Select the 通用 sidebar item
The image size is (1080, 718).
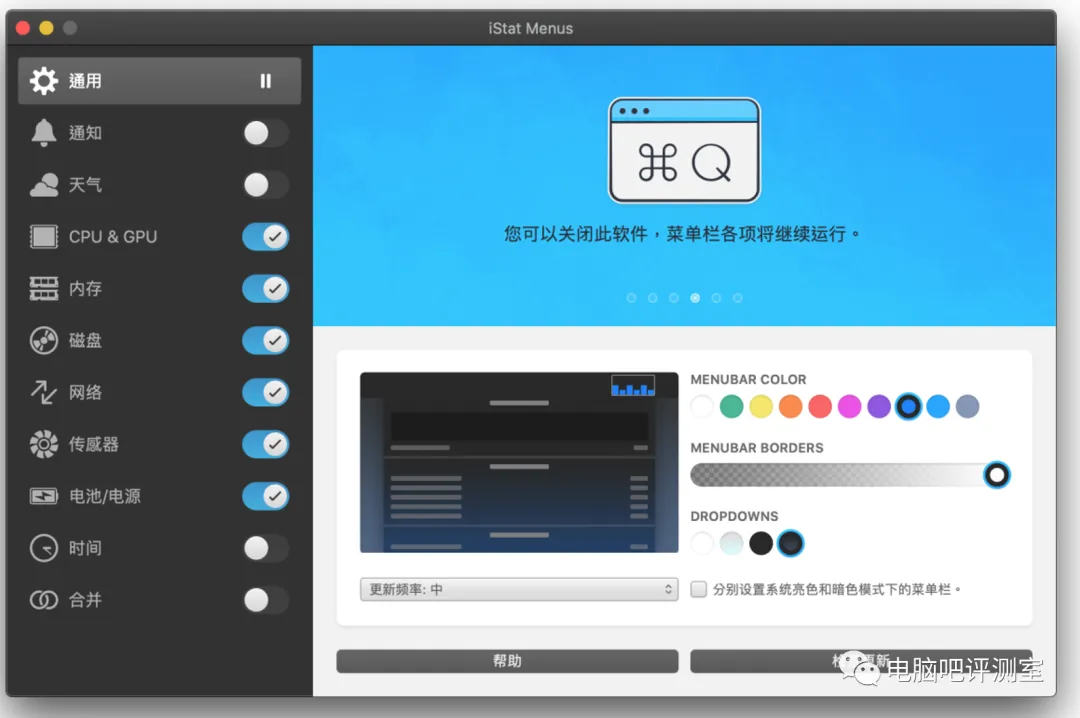click(159, 81)
